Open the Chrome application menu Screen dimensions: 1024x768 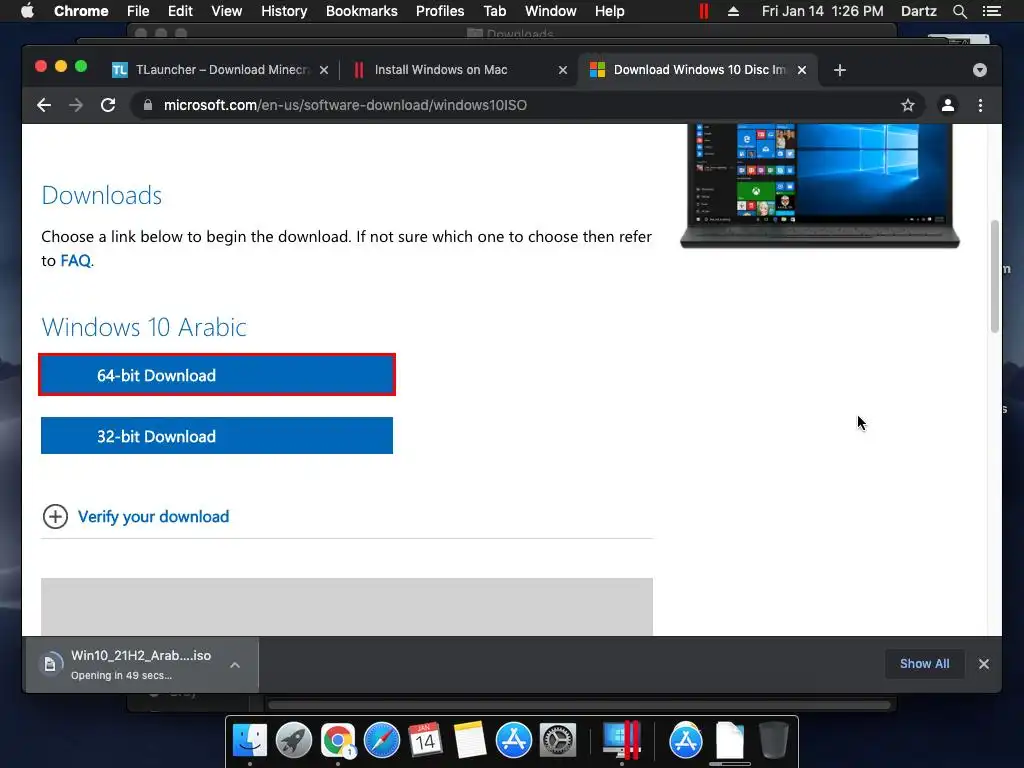tap(81, 11)
